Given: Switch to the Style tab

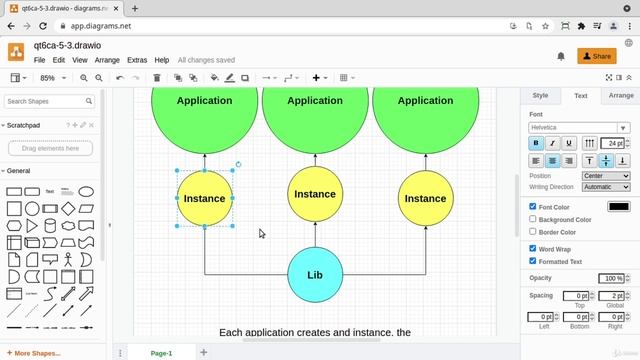Looking at the screenshot, I should pyautogui.click(x=540, y=96).
